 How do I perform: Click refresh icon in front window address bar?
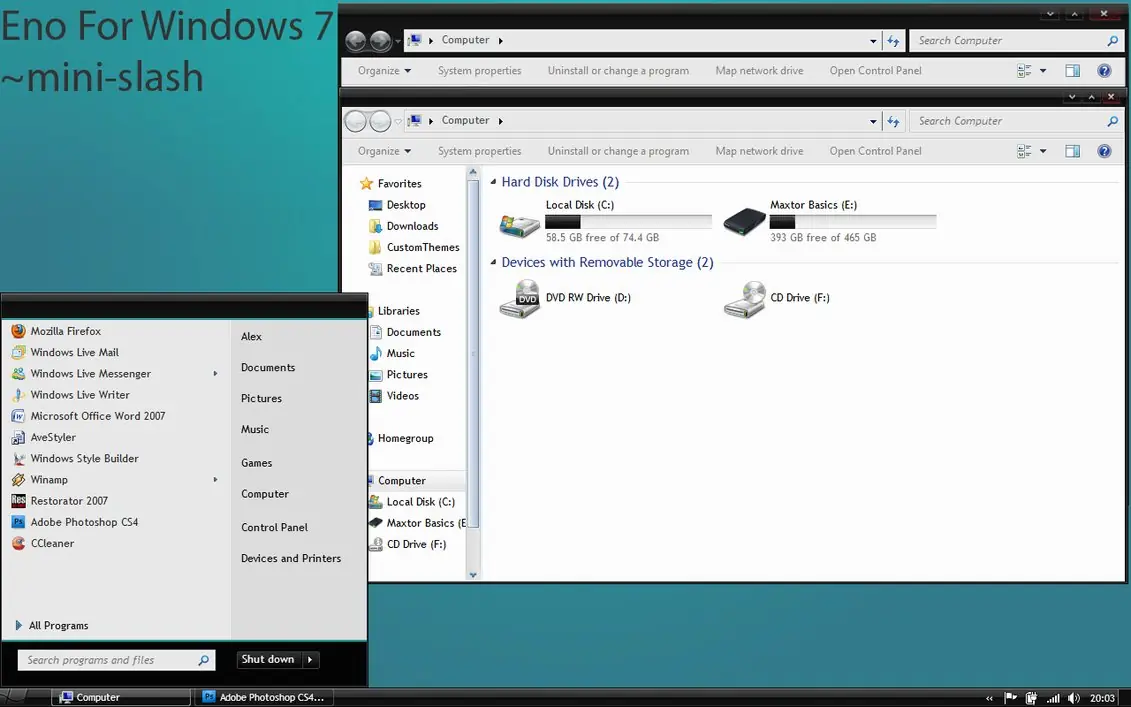coord(893,121)
